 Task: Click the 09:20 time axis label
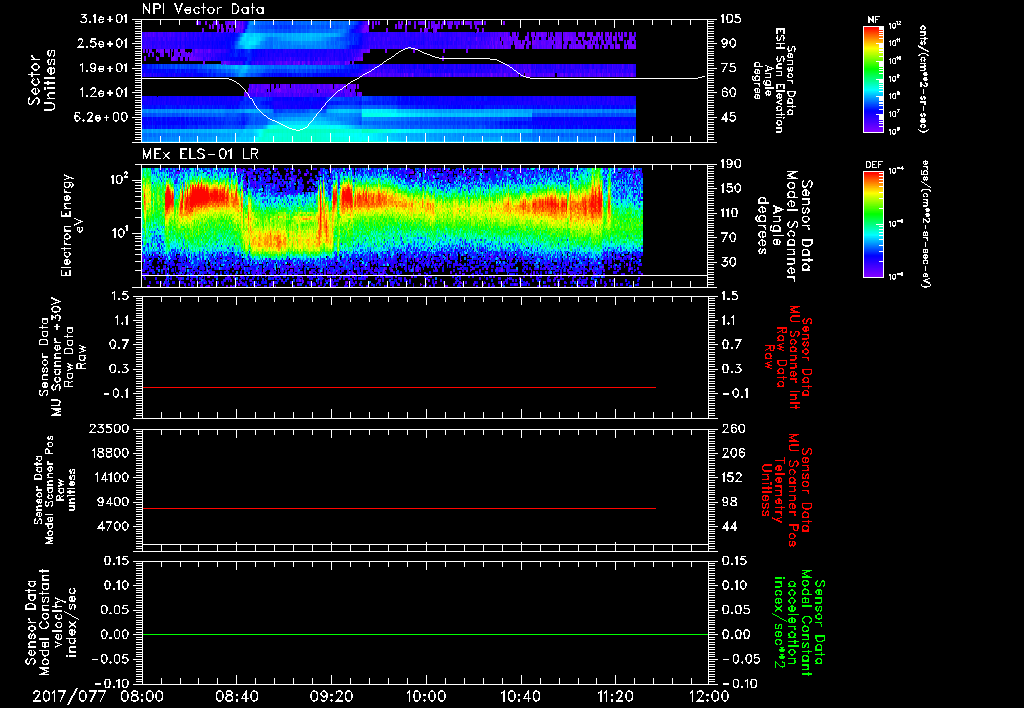click(331, 695)
